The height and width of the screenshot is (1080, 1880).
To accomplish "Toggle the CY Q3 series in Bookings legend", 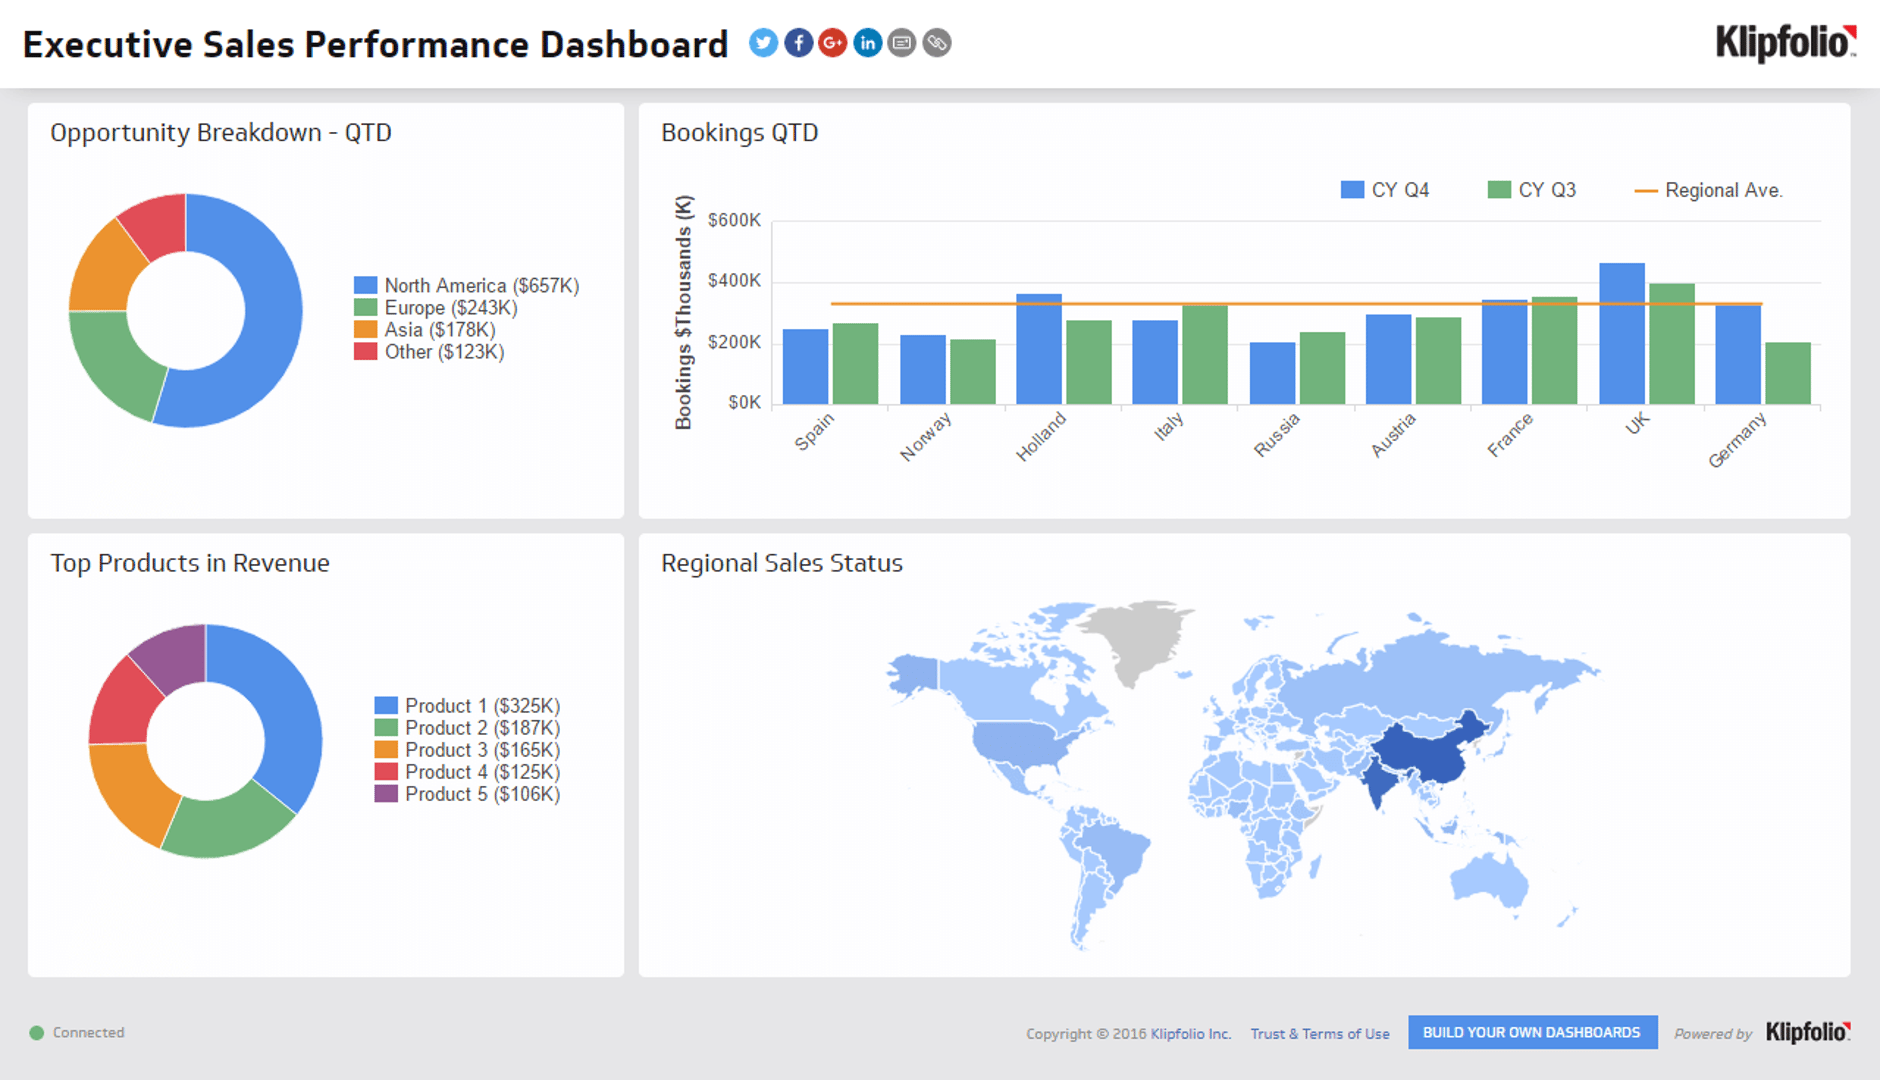I will point(1533,189).
